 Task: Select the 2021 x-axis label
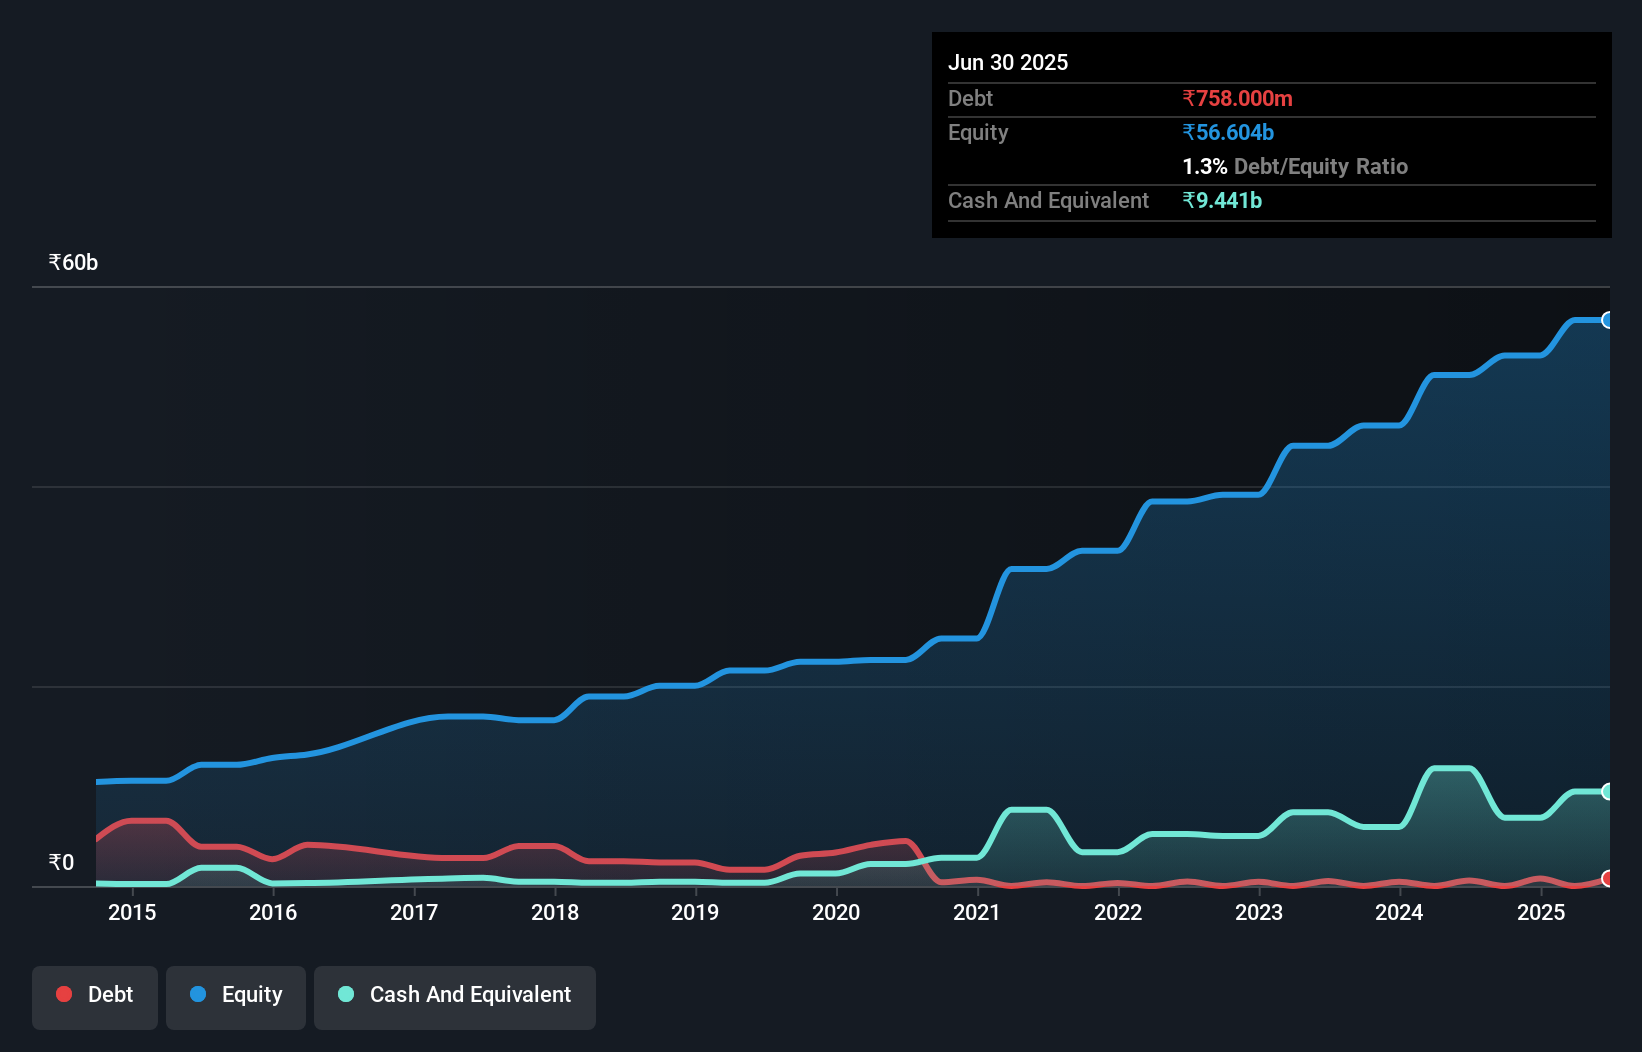point(977,912)
